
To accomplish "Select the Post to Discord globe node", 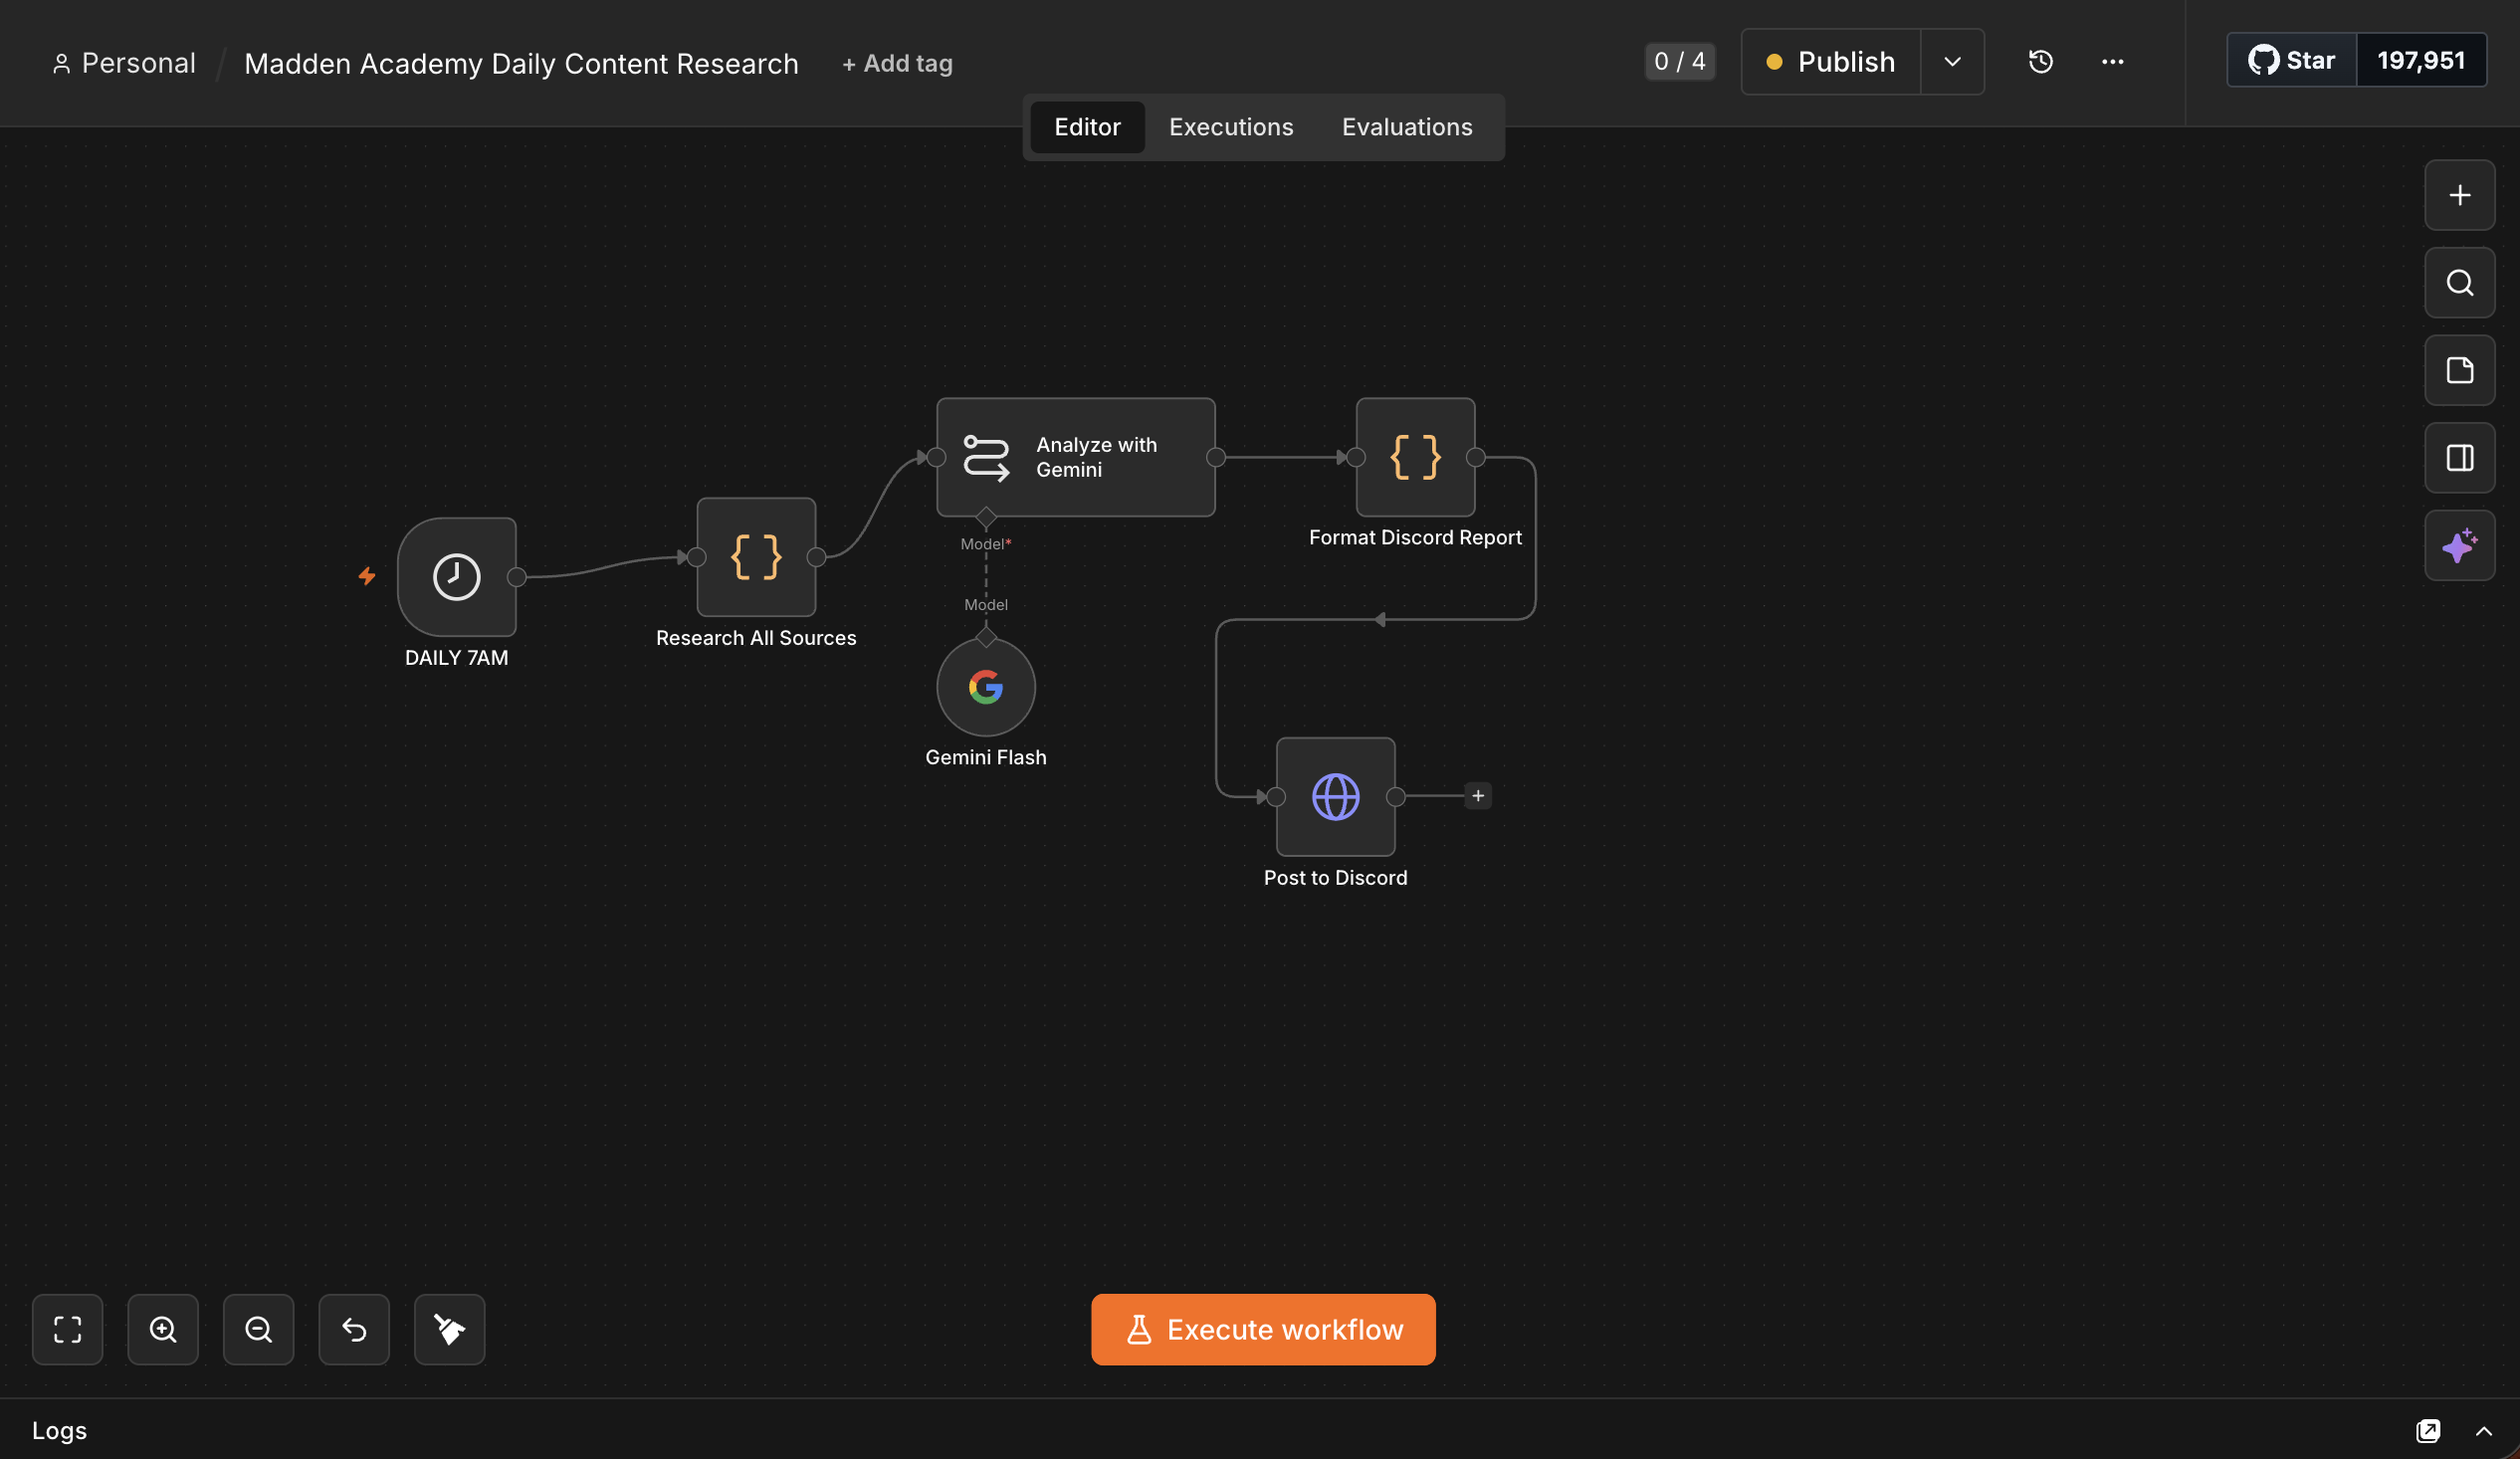I will pos(1335,796).
